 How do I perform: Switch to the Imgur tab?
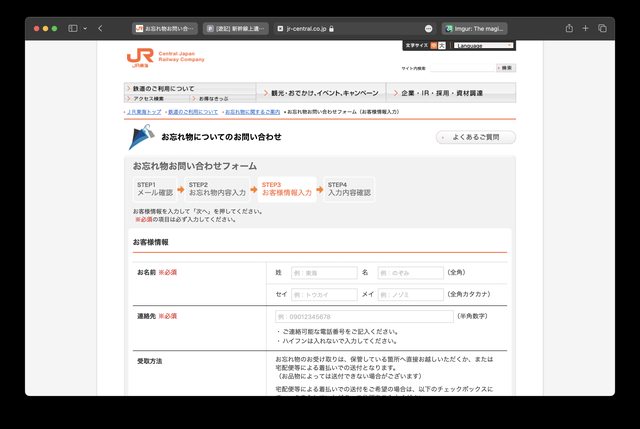(473, 28)
